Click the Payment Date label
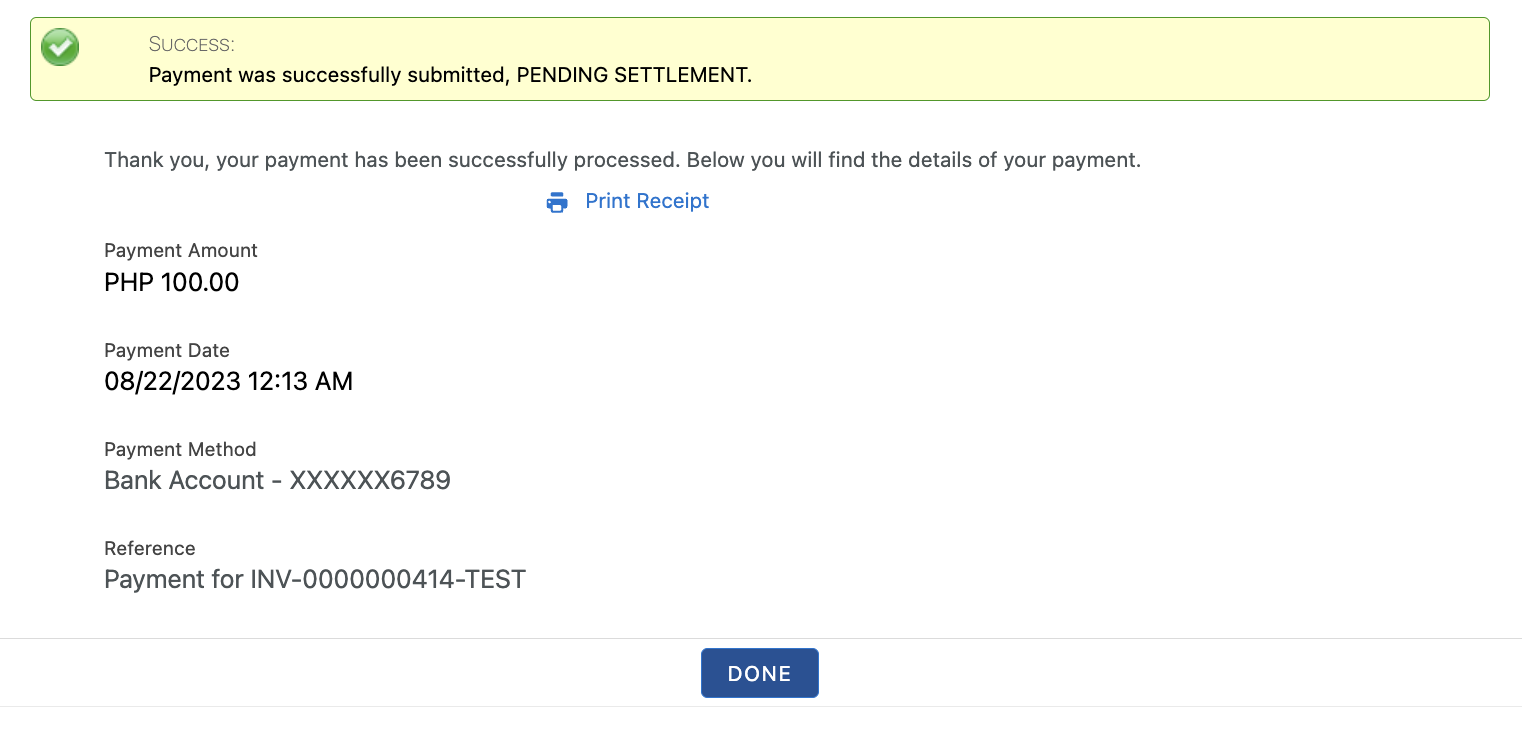The width and height of the screenshot is (1522, 729). [x=167, y=350]
